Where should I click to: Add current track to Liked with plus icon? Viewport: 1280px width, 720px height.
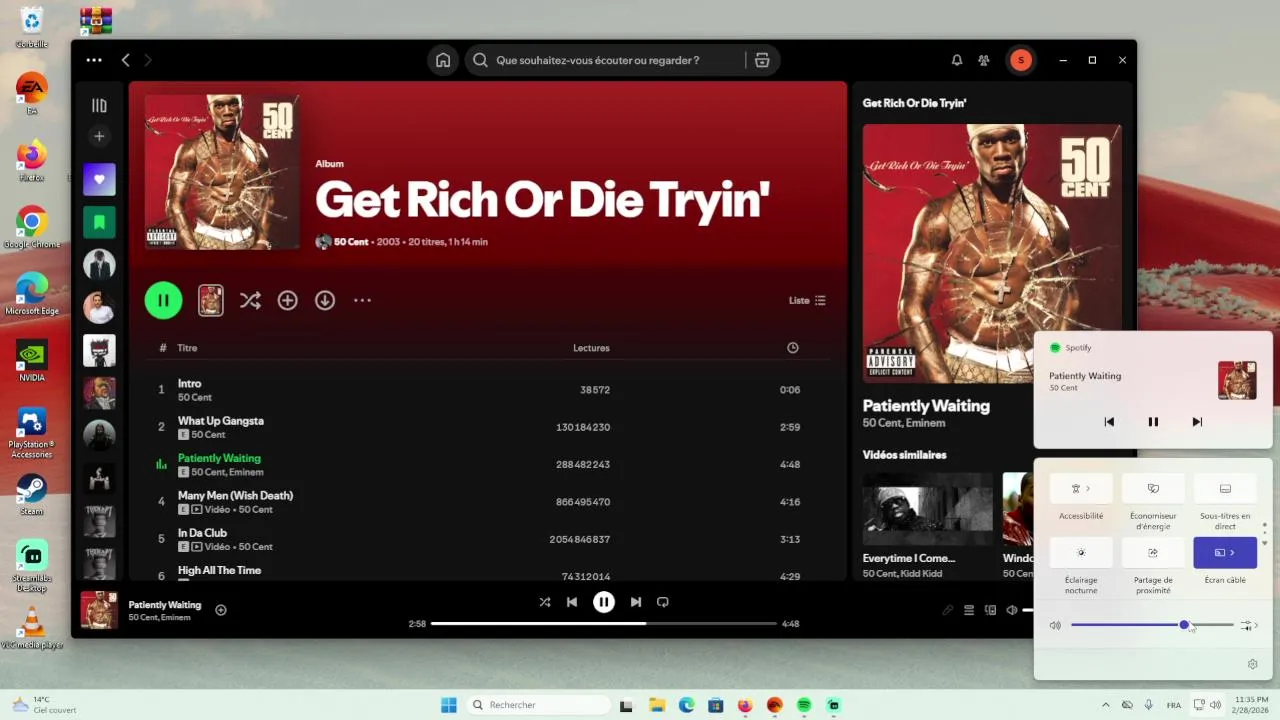click(x=221, y=610)
